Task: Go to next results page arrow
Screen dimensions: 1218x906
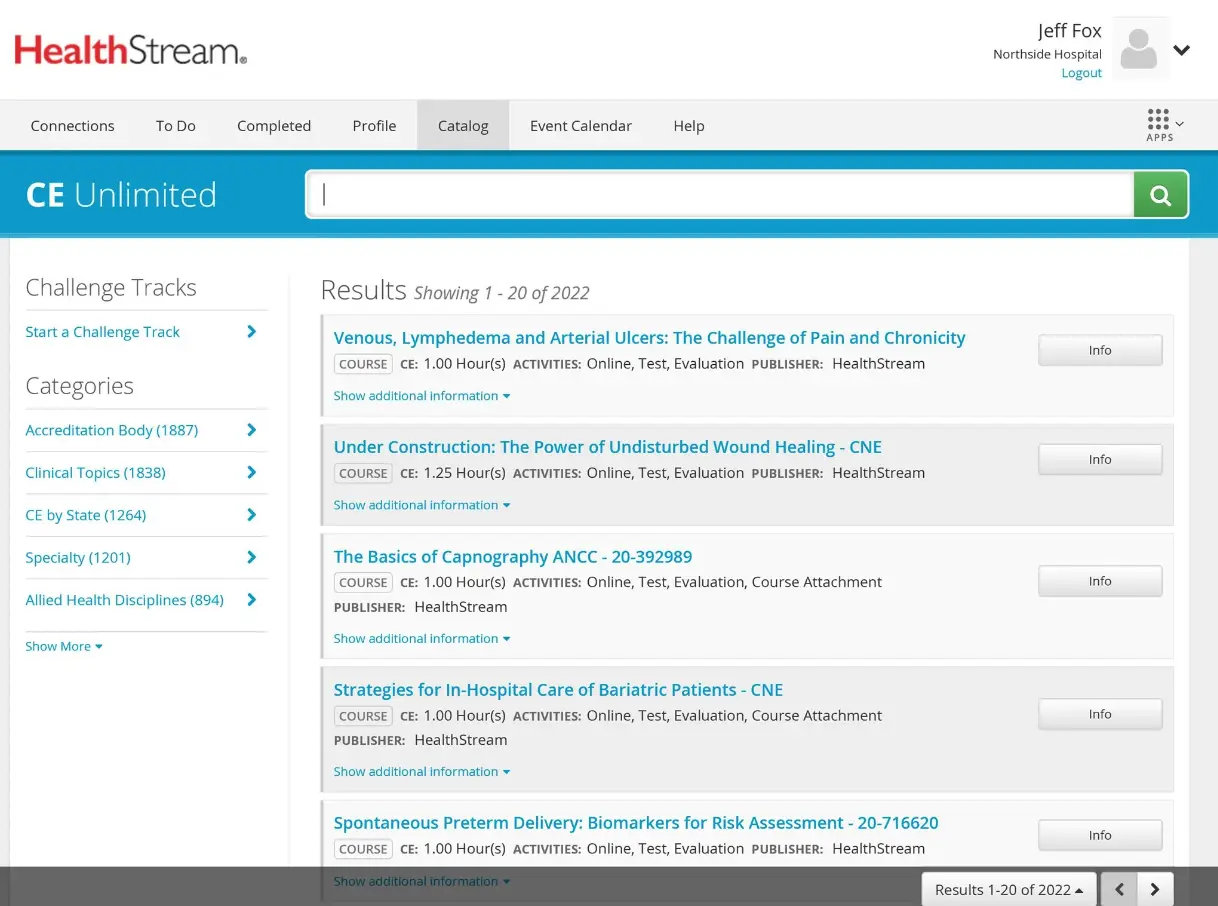Action: [x=1155, y=889]
